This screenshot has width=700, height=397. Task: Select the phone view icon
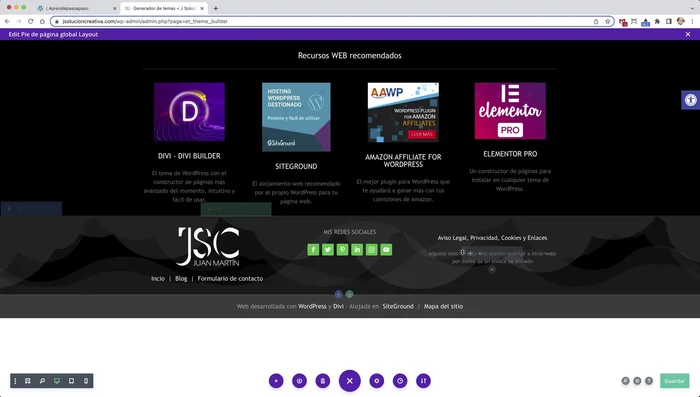(86, 381)
